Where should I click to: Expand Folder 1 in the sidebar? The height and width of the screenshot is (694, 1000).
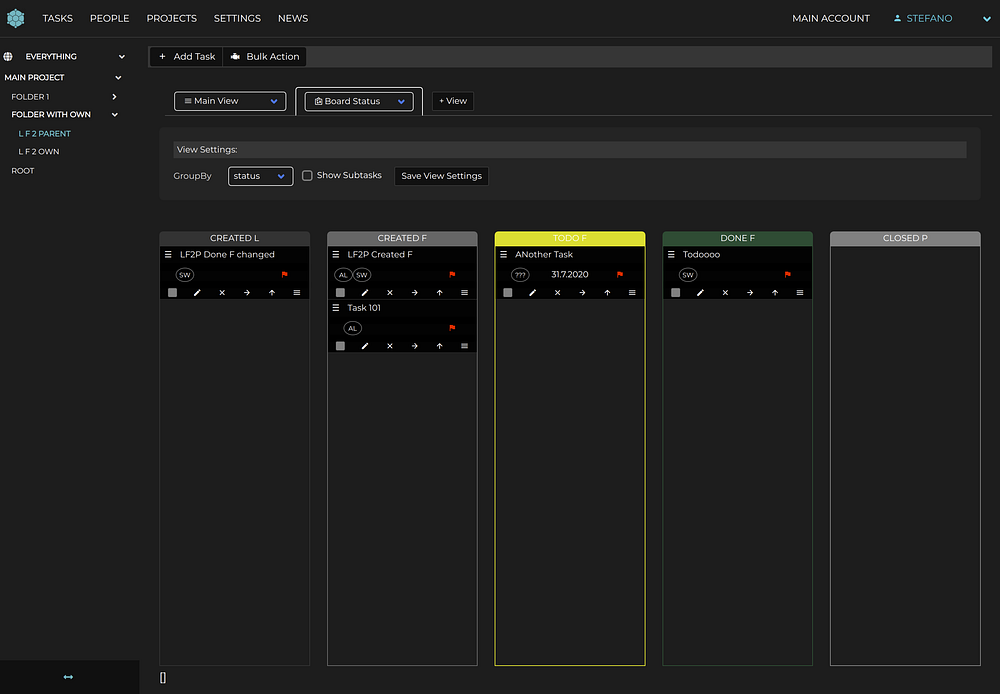114,97
